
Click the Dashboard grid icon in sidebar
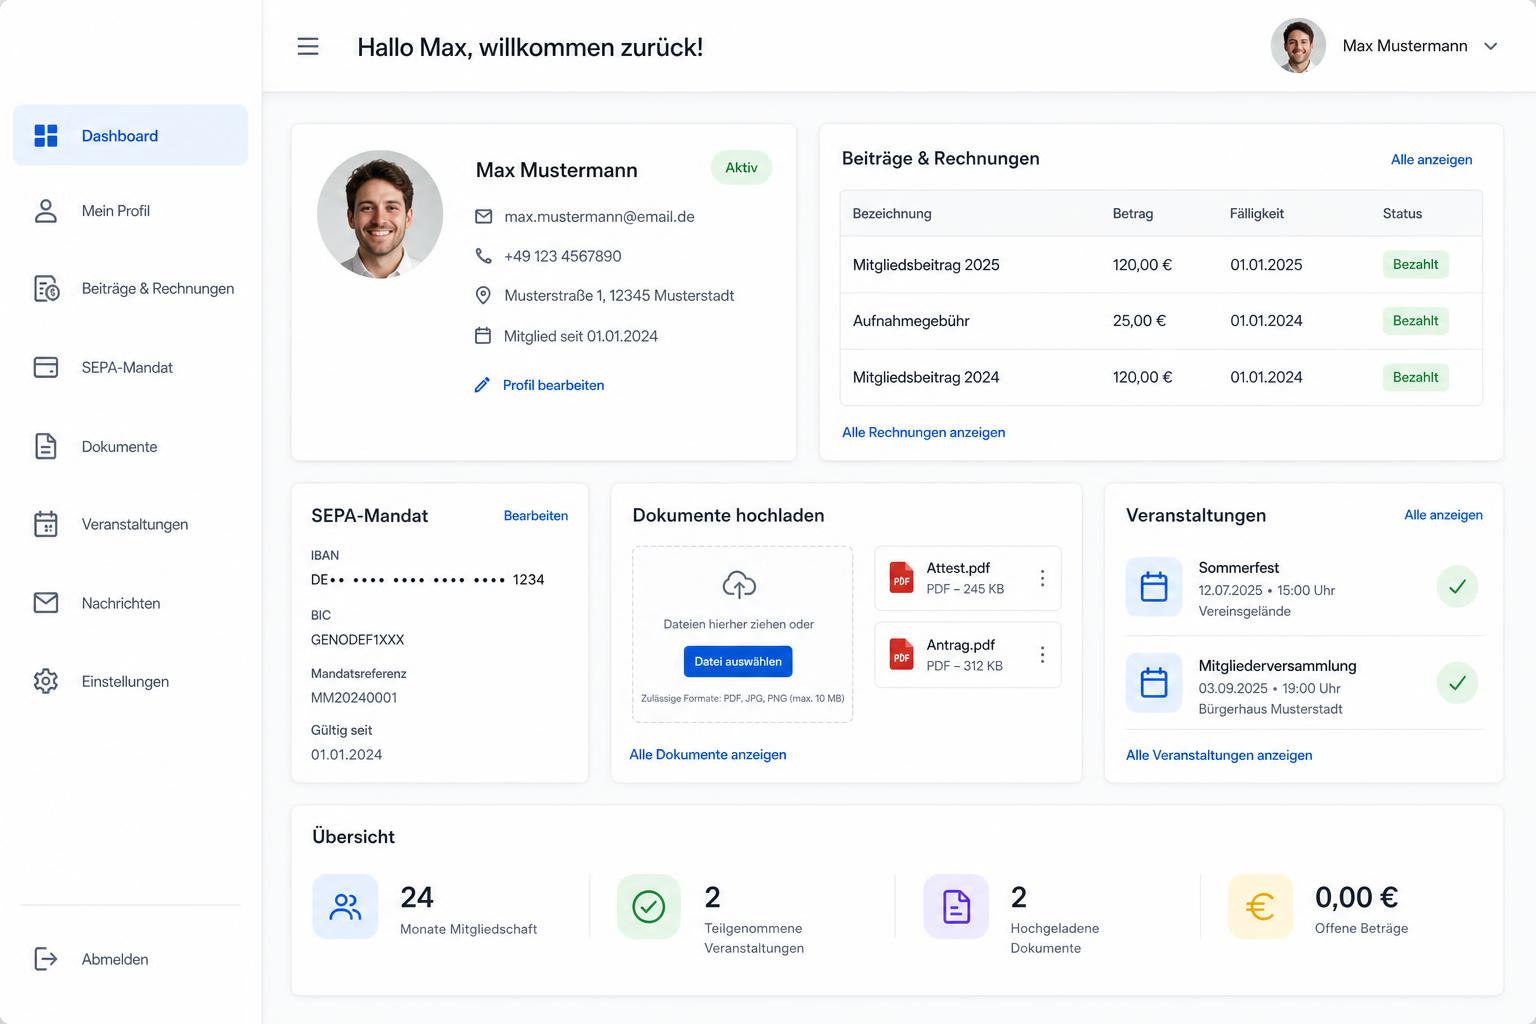pyautogui.click(x=46, y=135)
